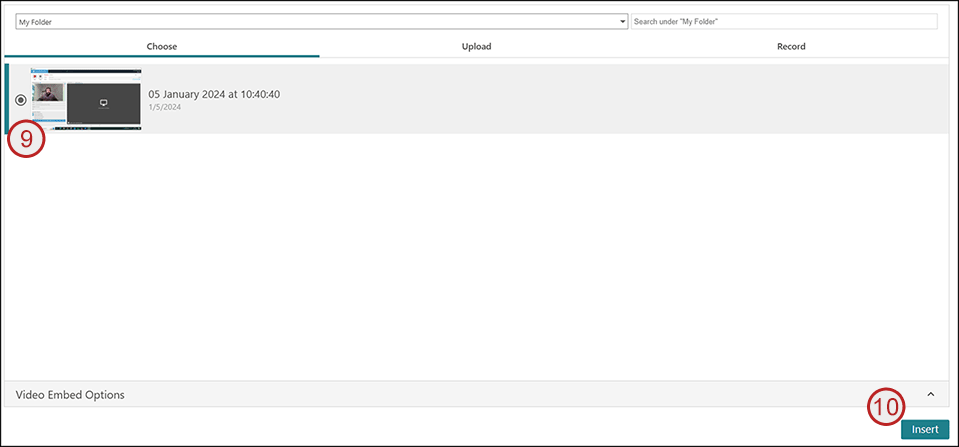Image resolution: width=959 pixels, height=447 pixels.
Task: Click the red step 10 circle marker
Action: tap(885, 406)
